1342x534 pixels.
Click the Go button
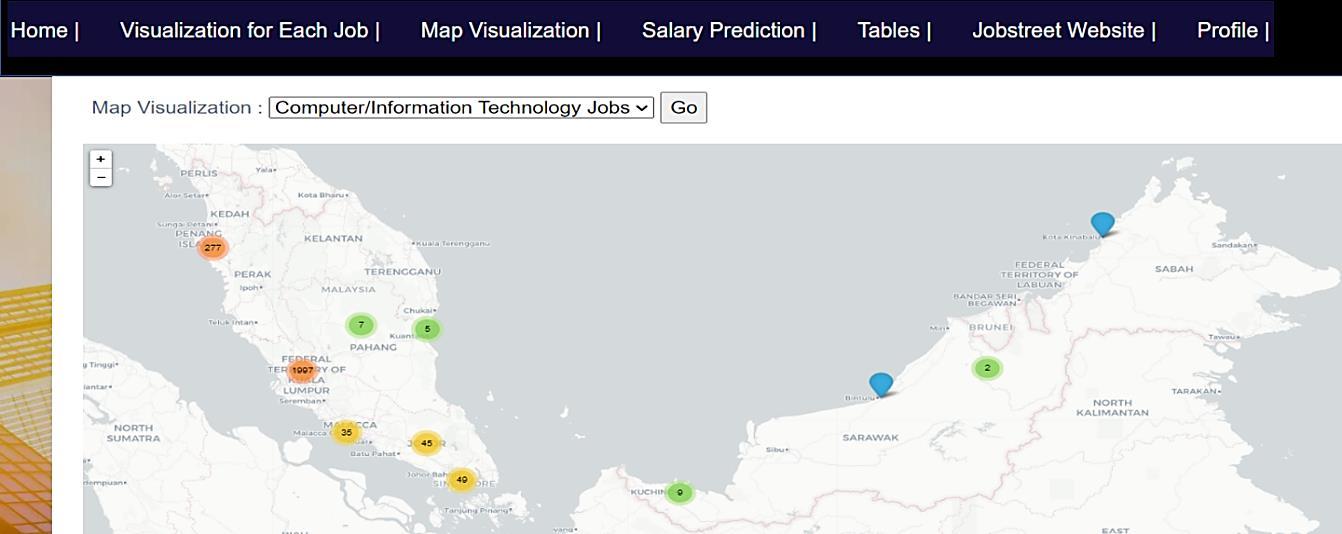(x=684, y=107)
